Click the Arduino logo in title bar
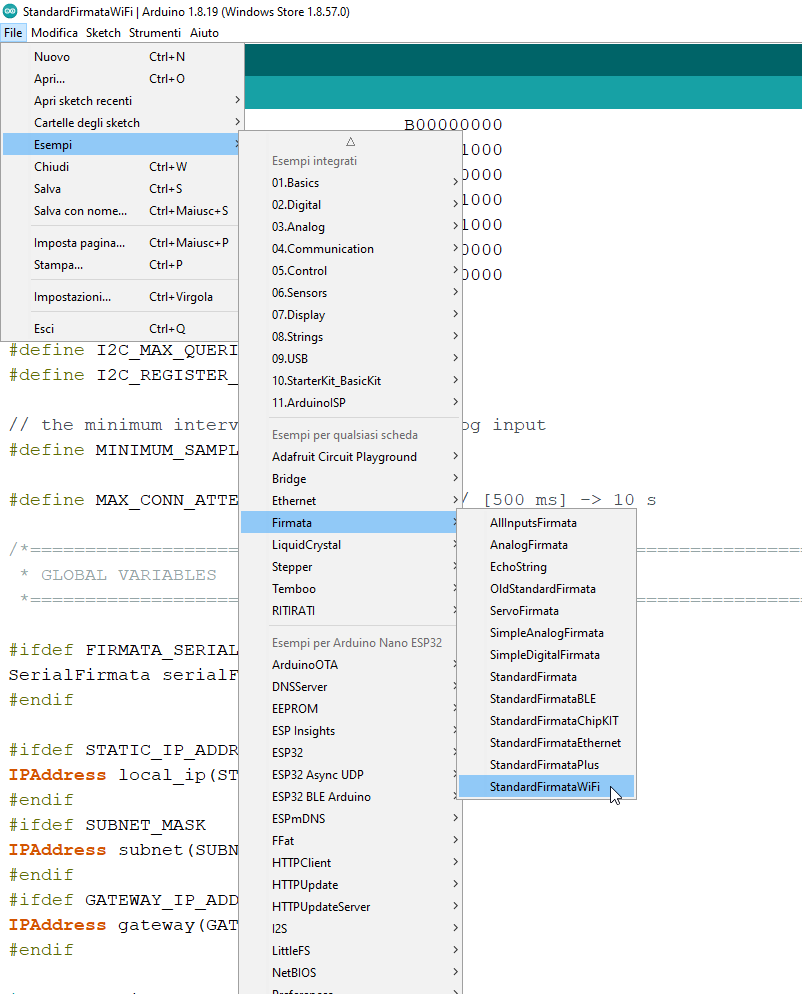Image resolution: width=802 pixels, height=994 pixels. [x=10, y=11]
